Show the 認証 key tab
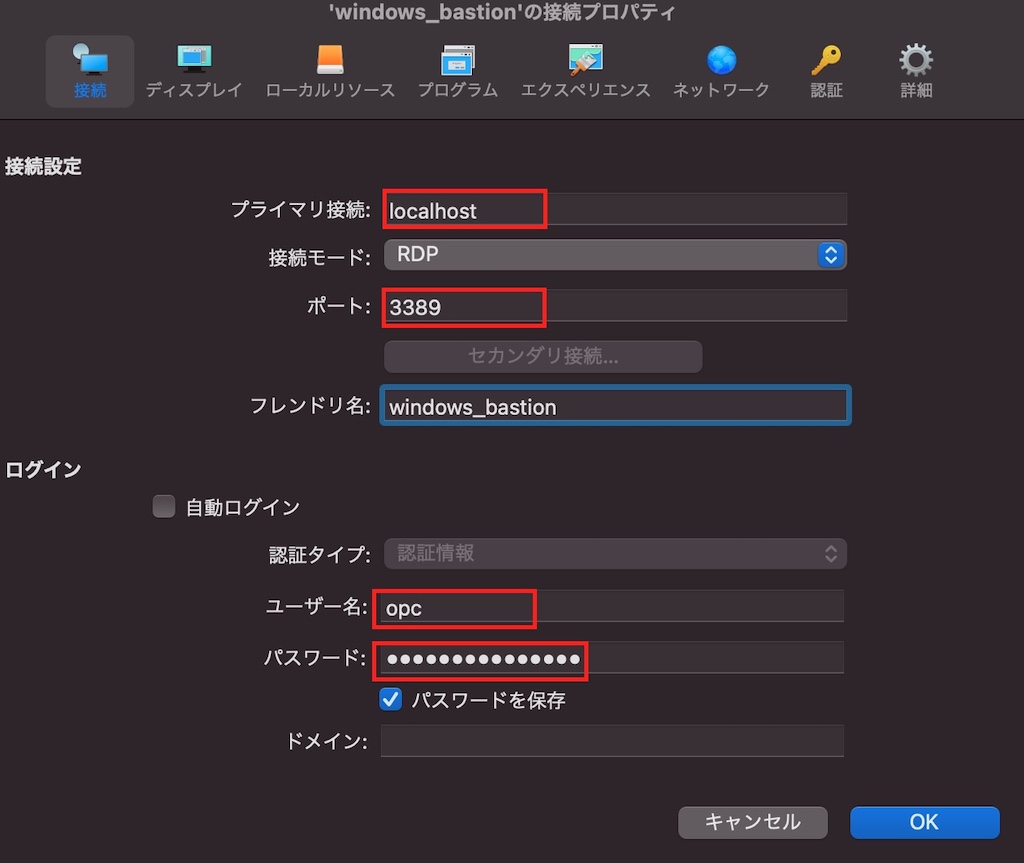 [826, 71]
